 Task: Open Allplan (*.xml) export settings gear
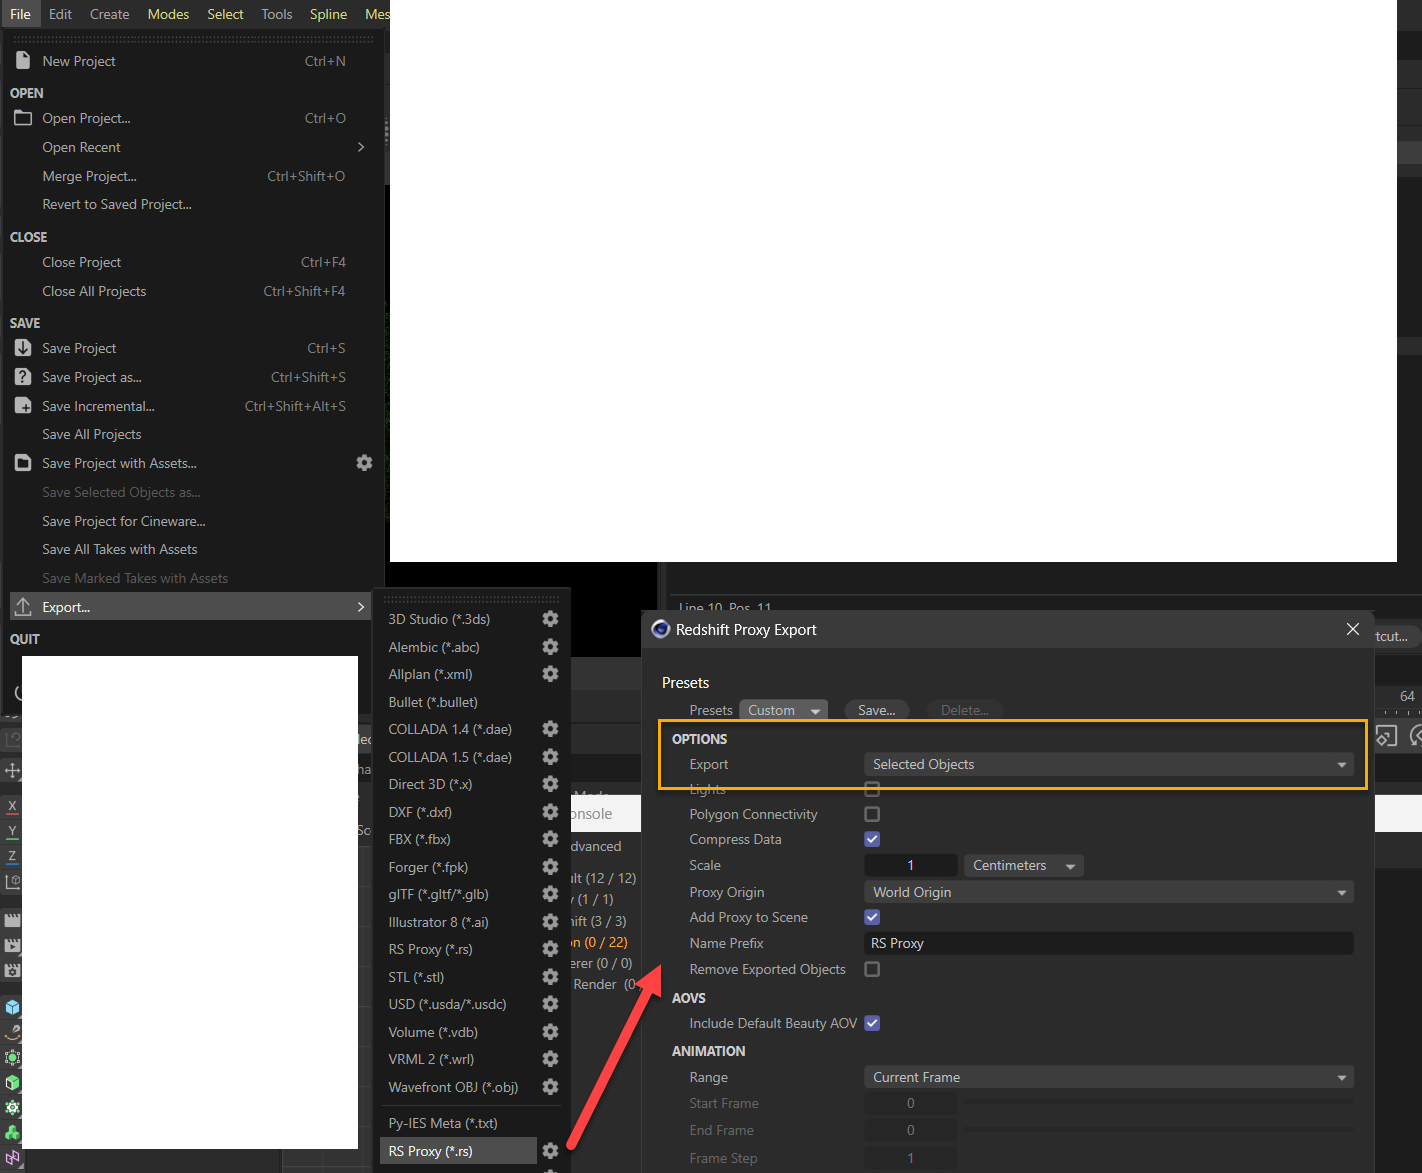(550, 674)
